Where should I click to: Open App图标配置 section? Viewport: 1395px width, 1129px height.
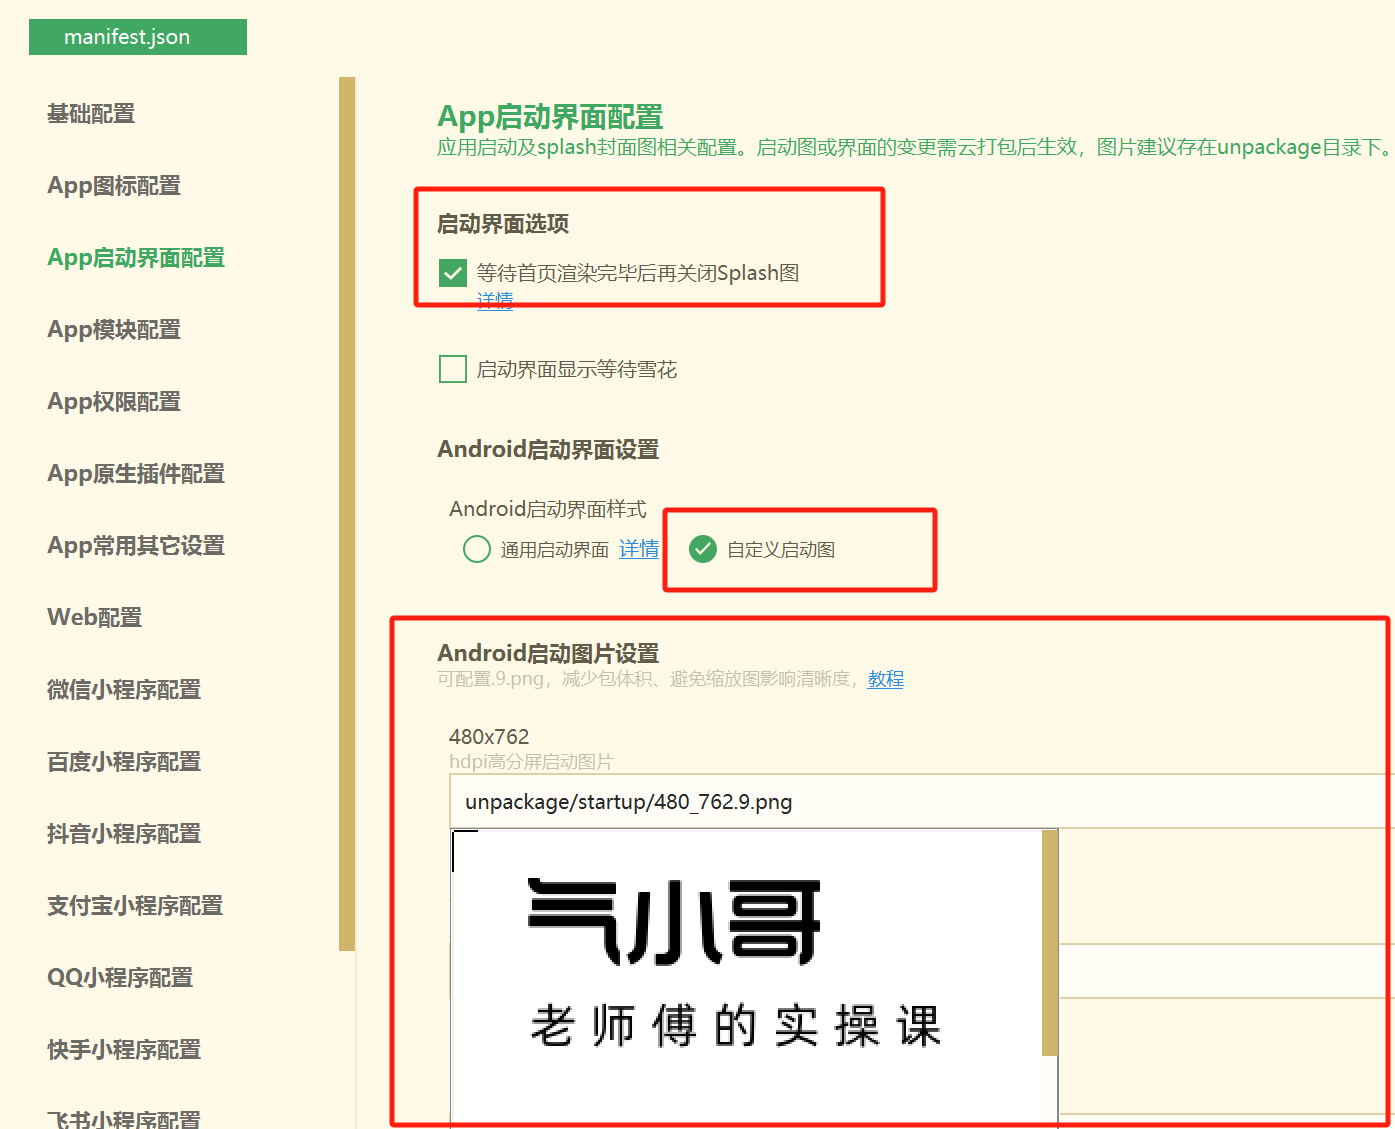tap(114, 186)
